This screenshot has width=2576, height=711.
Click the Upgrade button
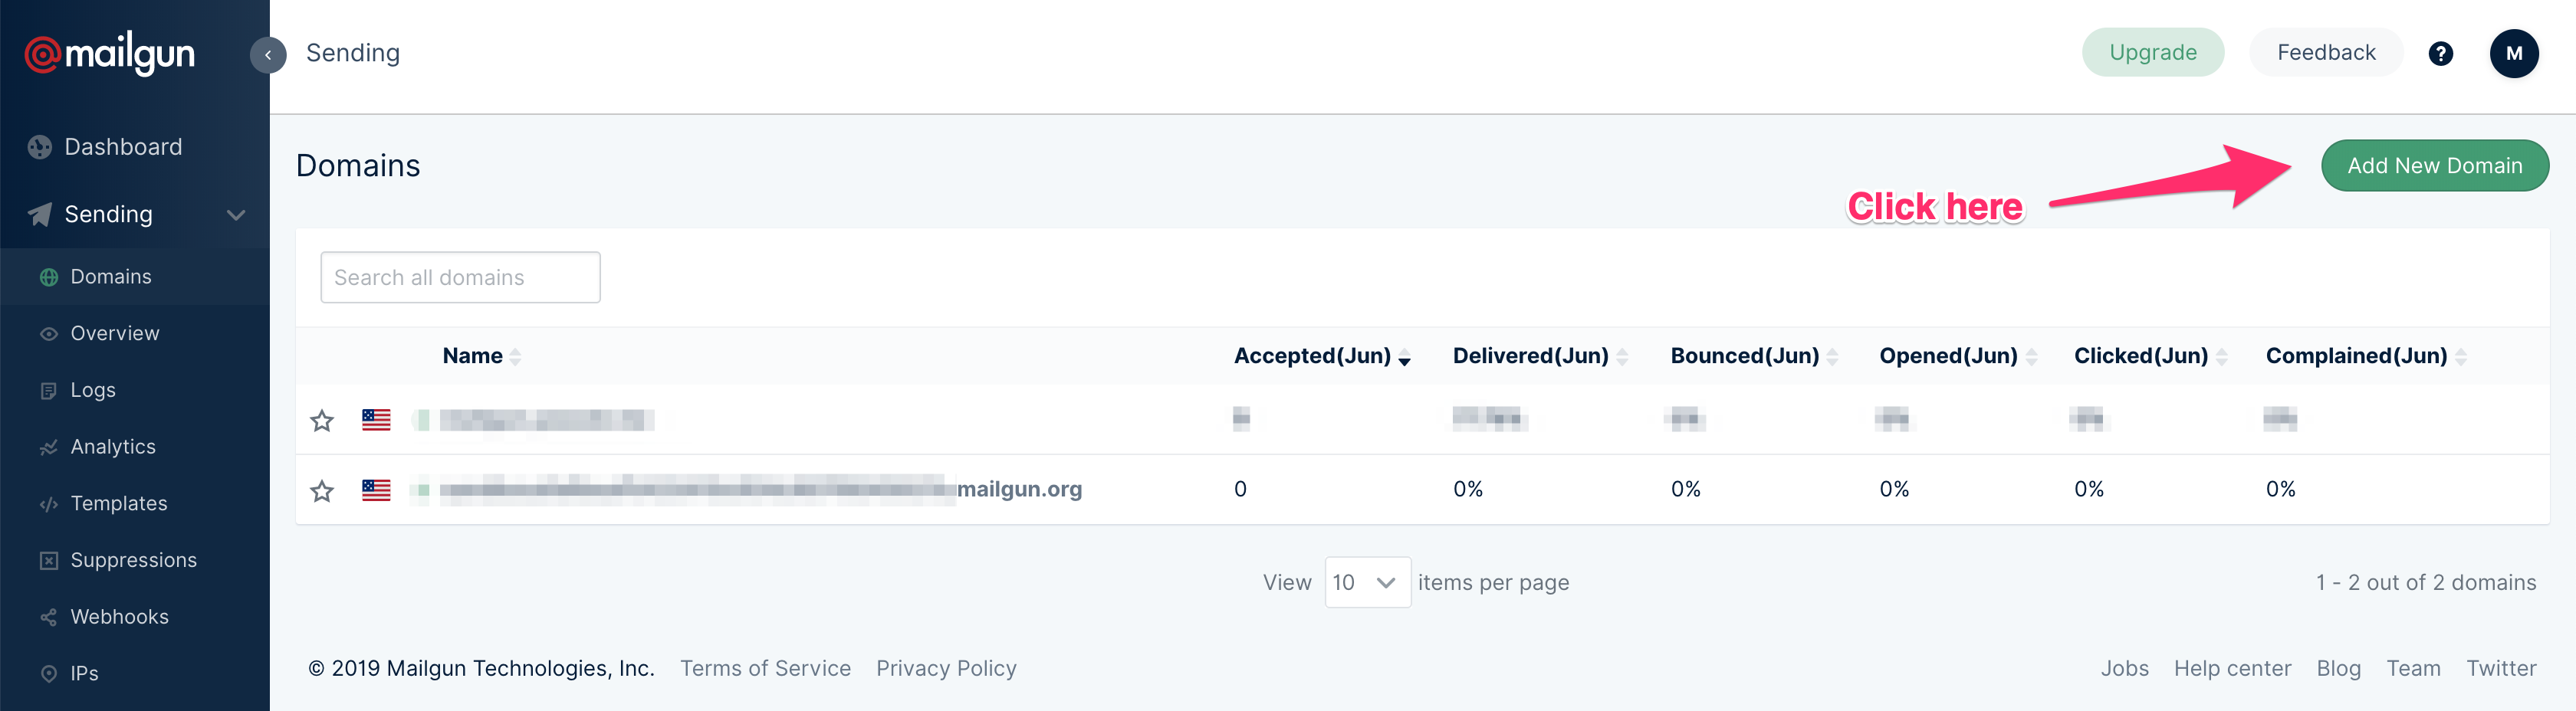tap(2152, 53)
